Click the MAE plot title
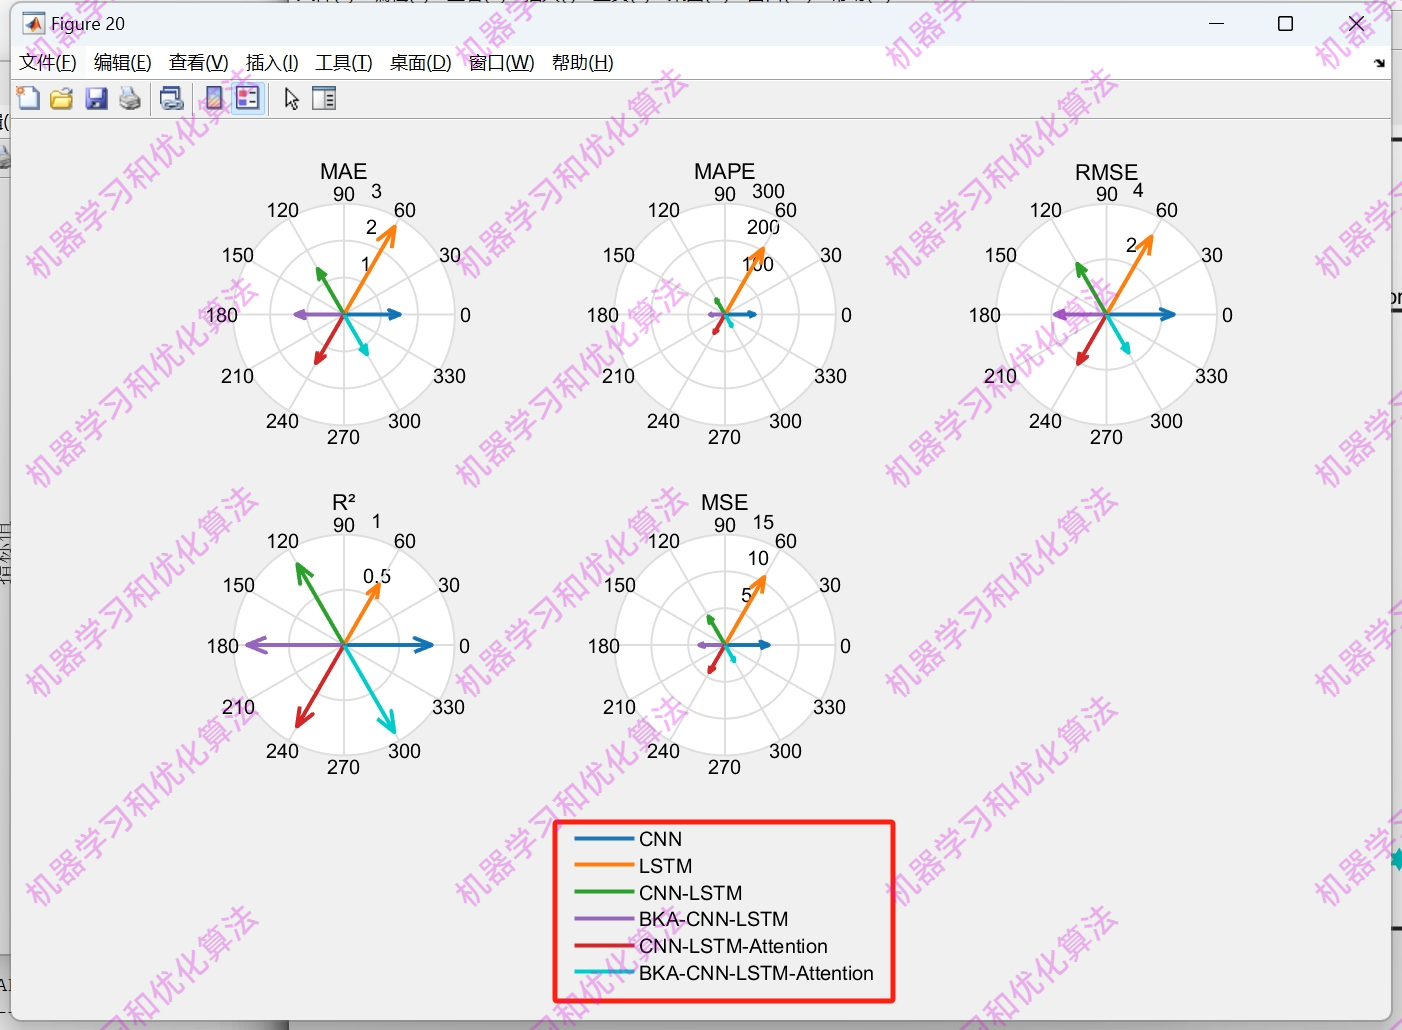The height and width of the screenshot is (1030, 1402). [x=344, y=172]
